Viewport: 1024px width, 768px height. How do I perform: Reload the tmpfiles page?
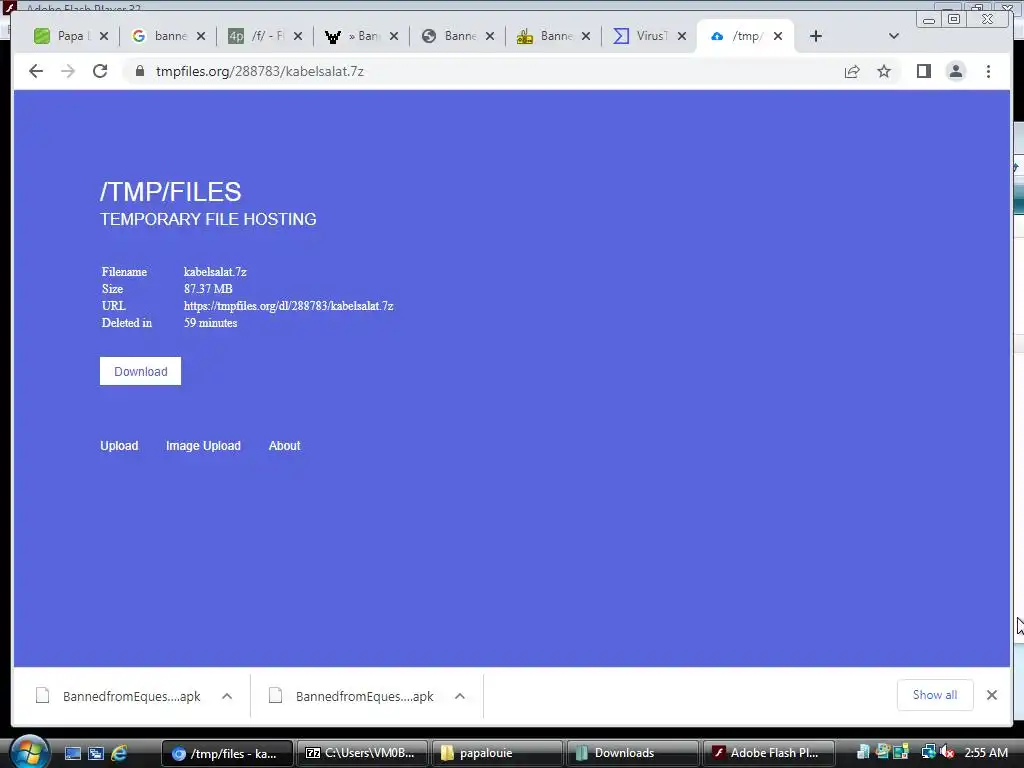click(100, 71)
